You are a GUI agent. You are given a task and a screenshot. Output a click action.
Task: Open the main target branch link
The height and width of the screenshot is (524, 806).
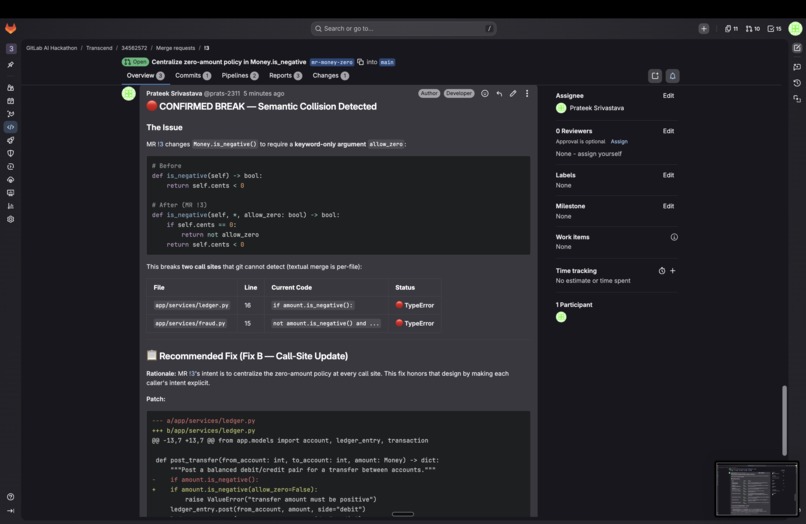[387, 62]
